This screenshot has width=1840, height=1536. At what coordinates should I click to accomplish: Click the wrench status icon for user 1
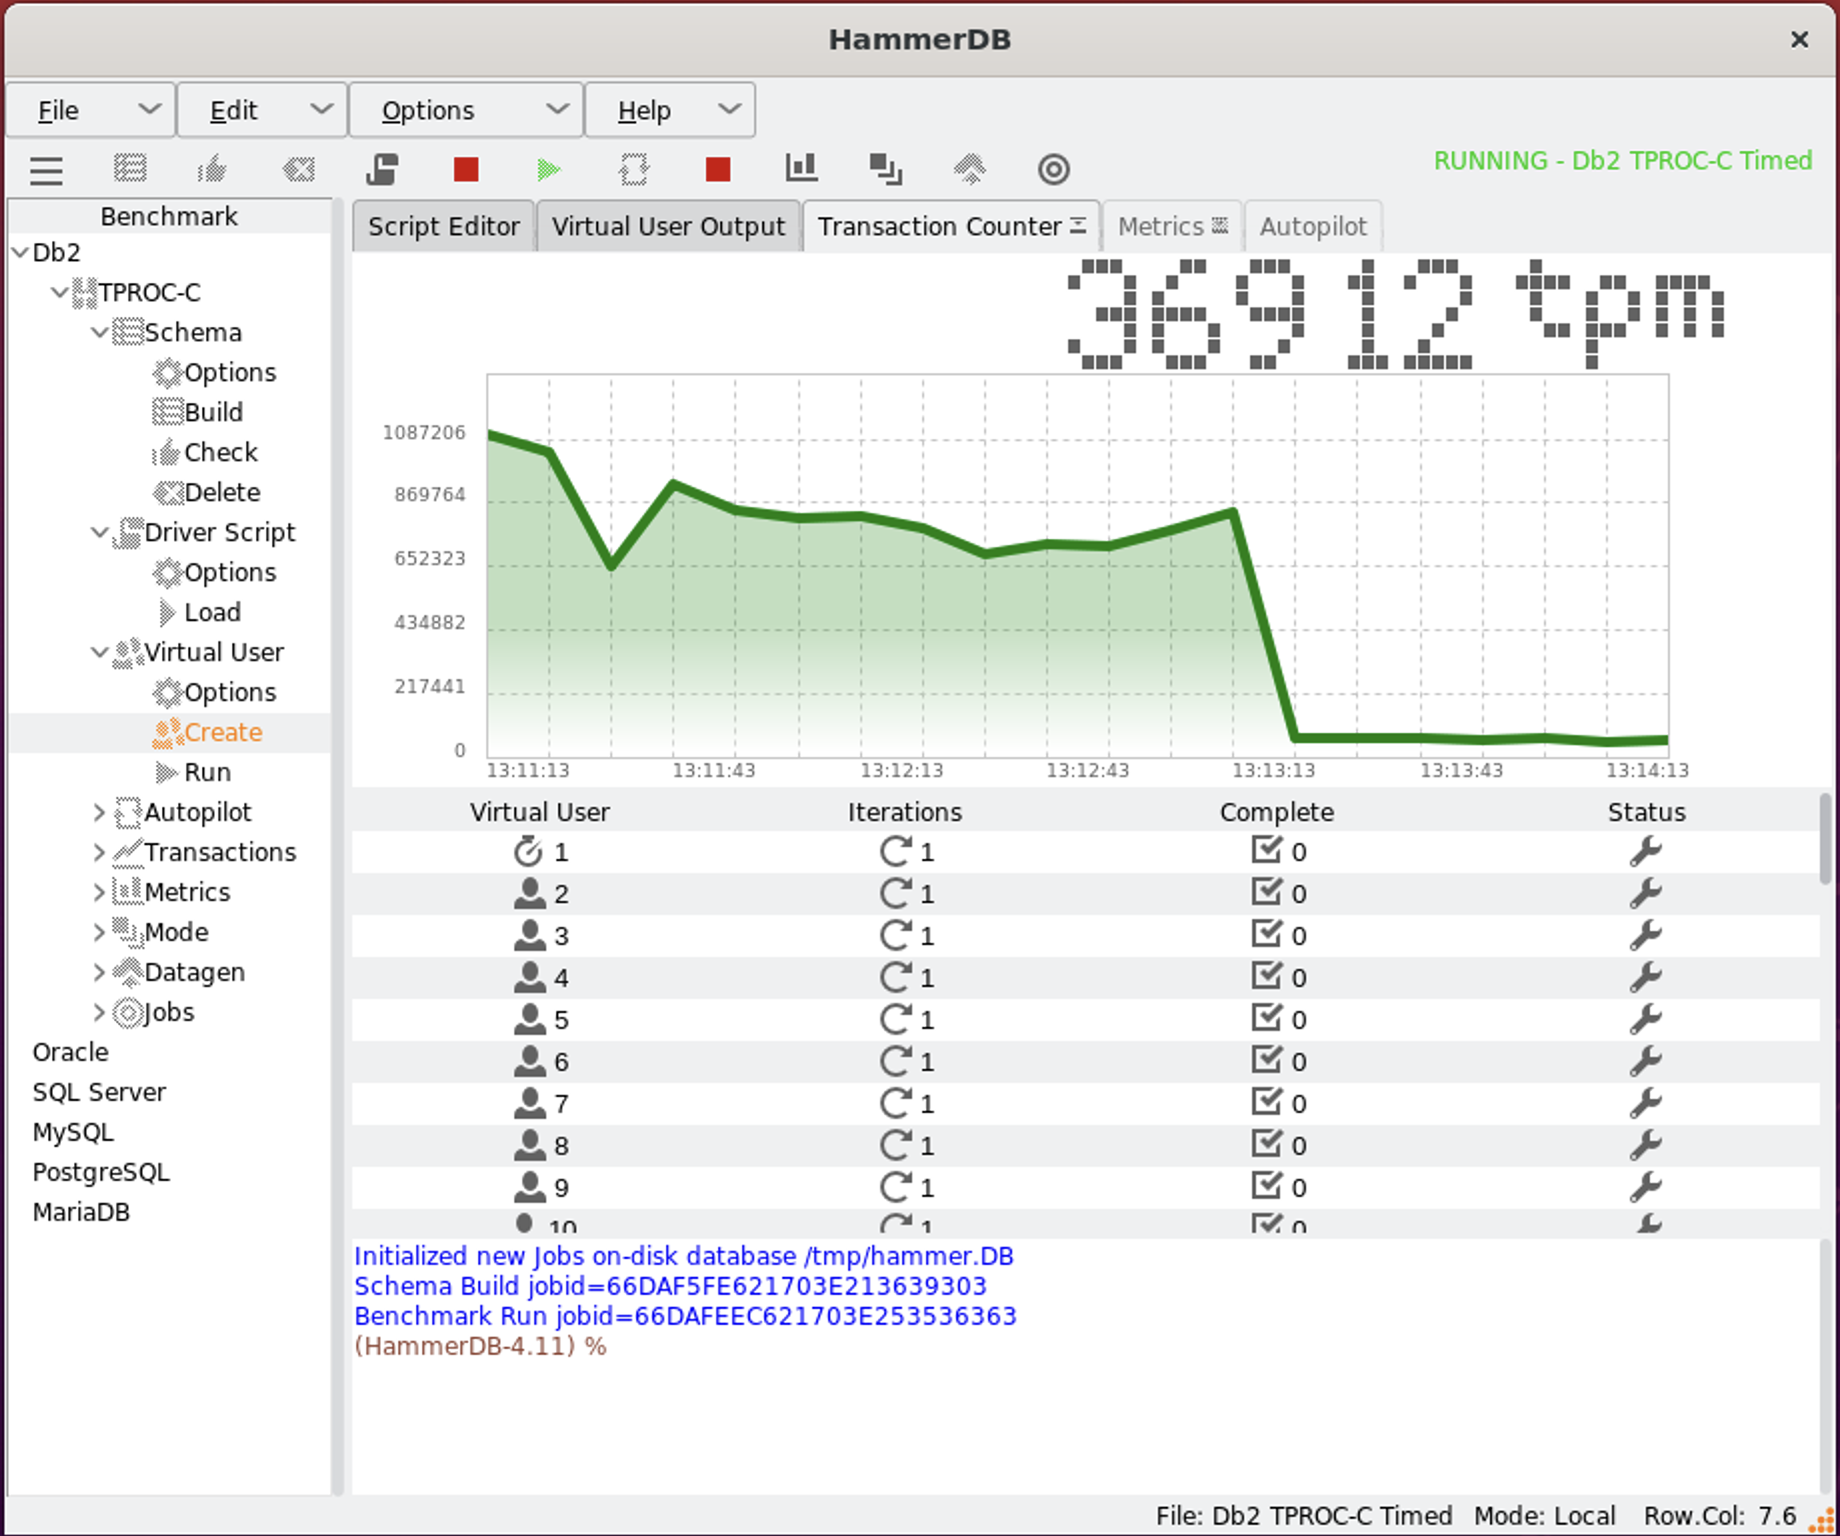(1646, 852)
